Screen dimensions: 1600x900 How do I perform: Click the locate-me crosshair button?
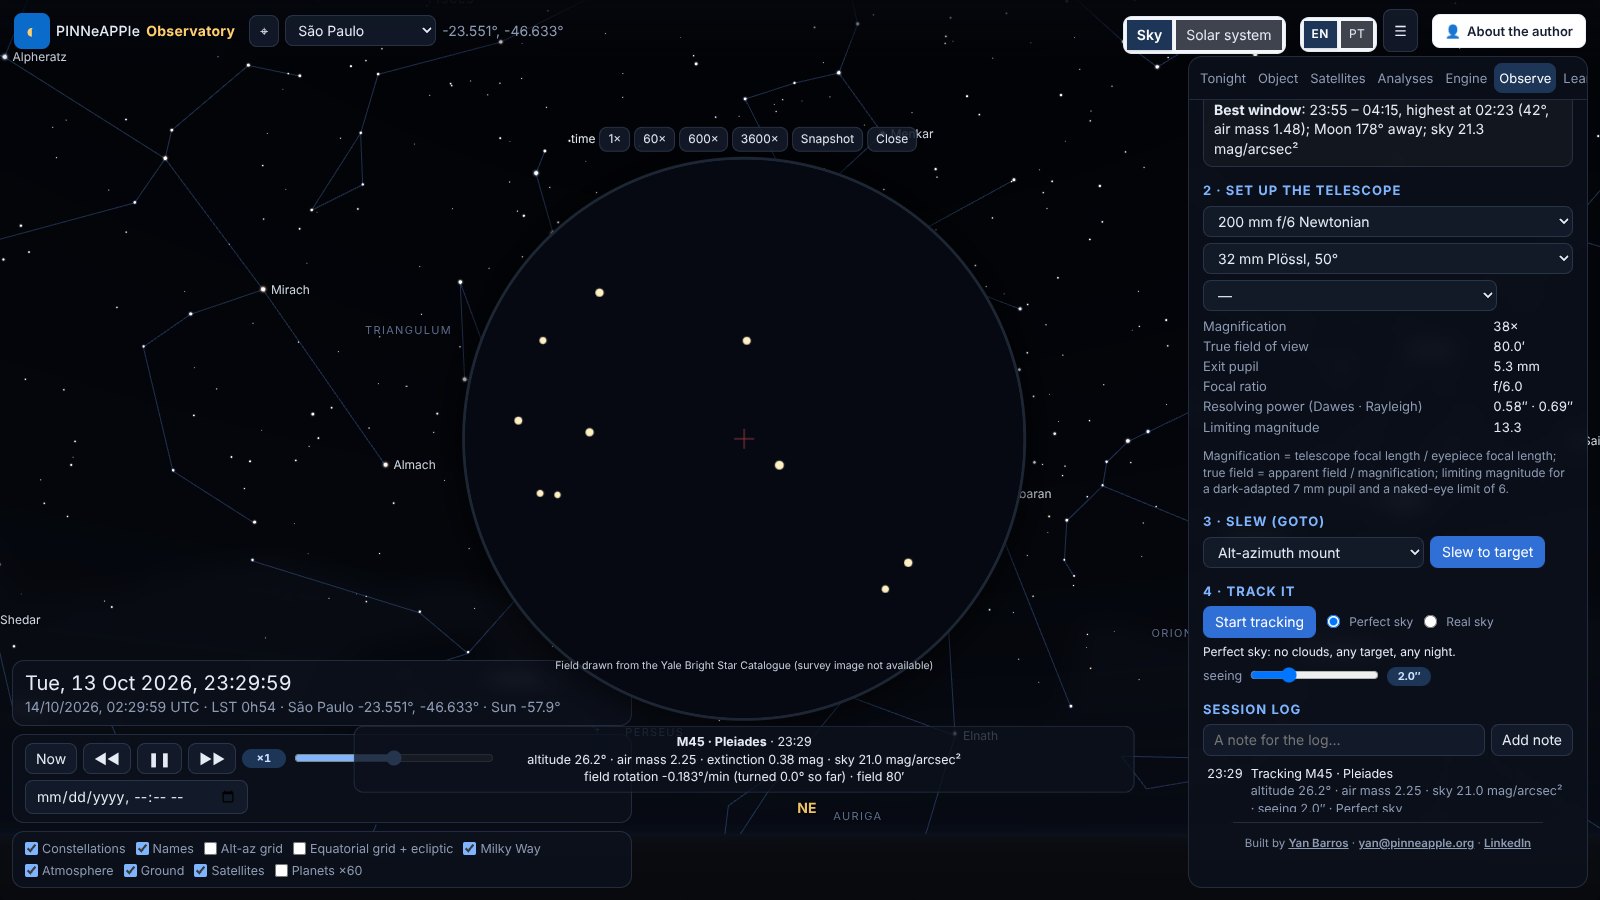(x=264, y=31)
